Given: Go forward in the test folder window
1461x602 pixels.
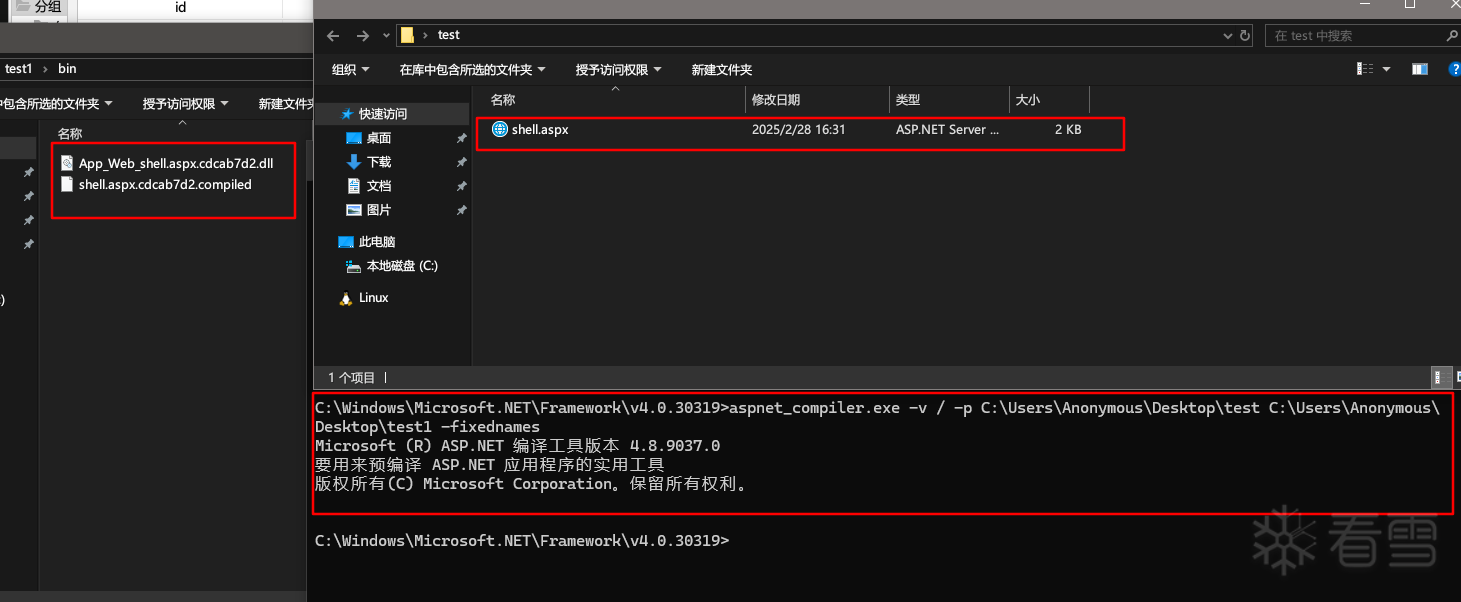Looking at the screenshot, I should point(362,35).
